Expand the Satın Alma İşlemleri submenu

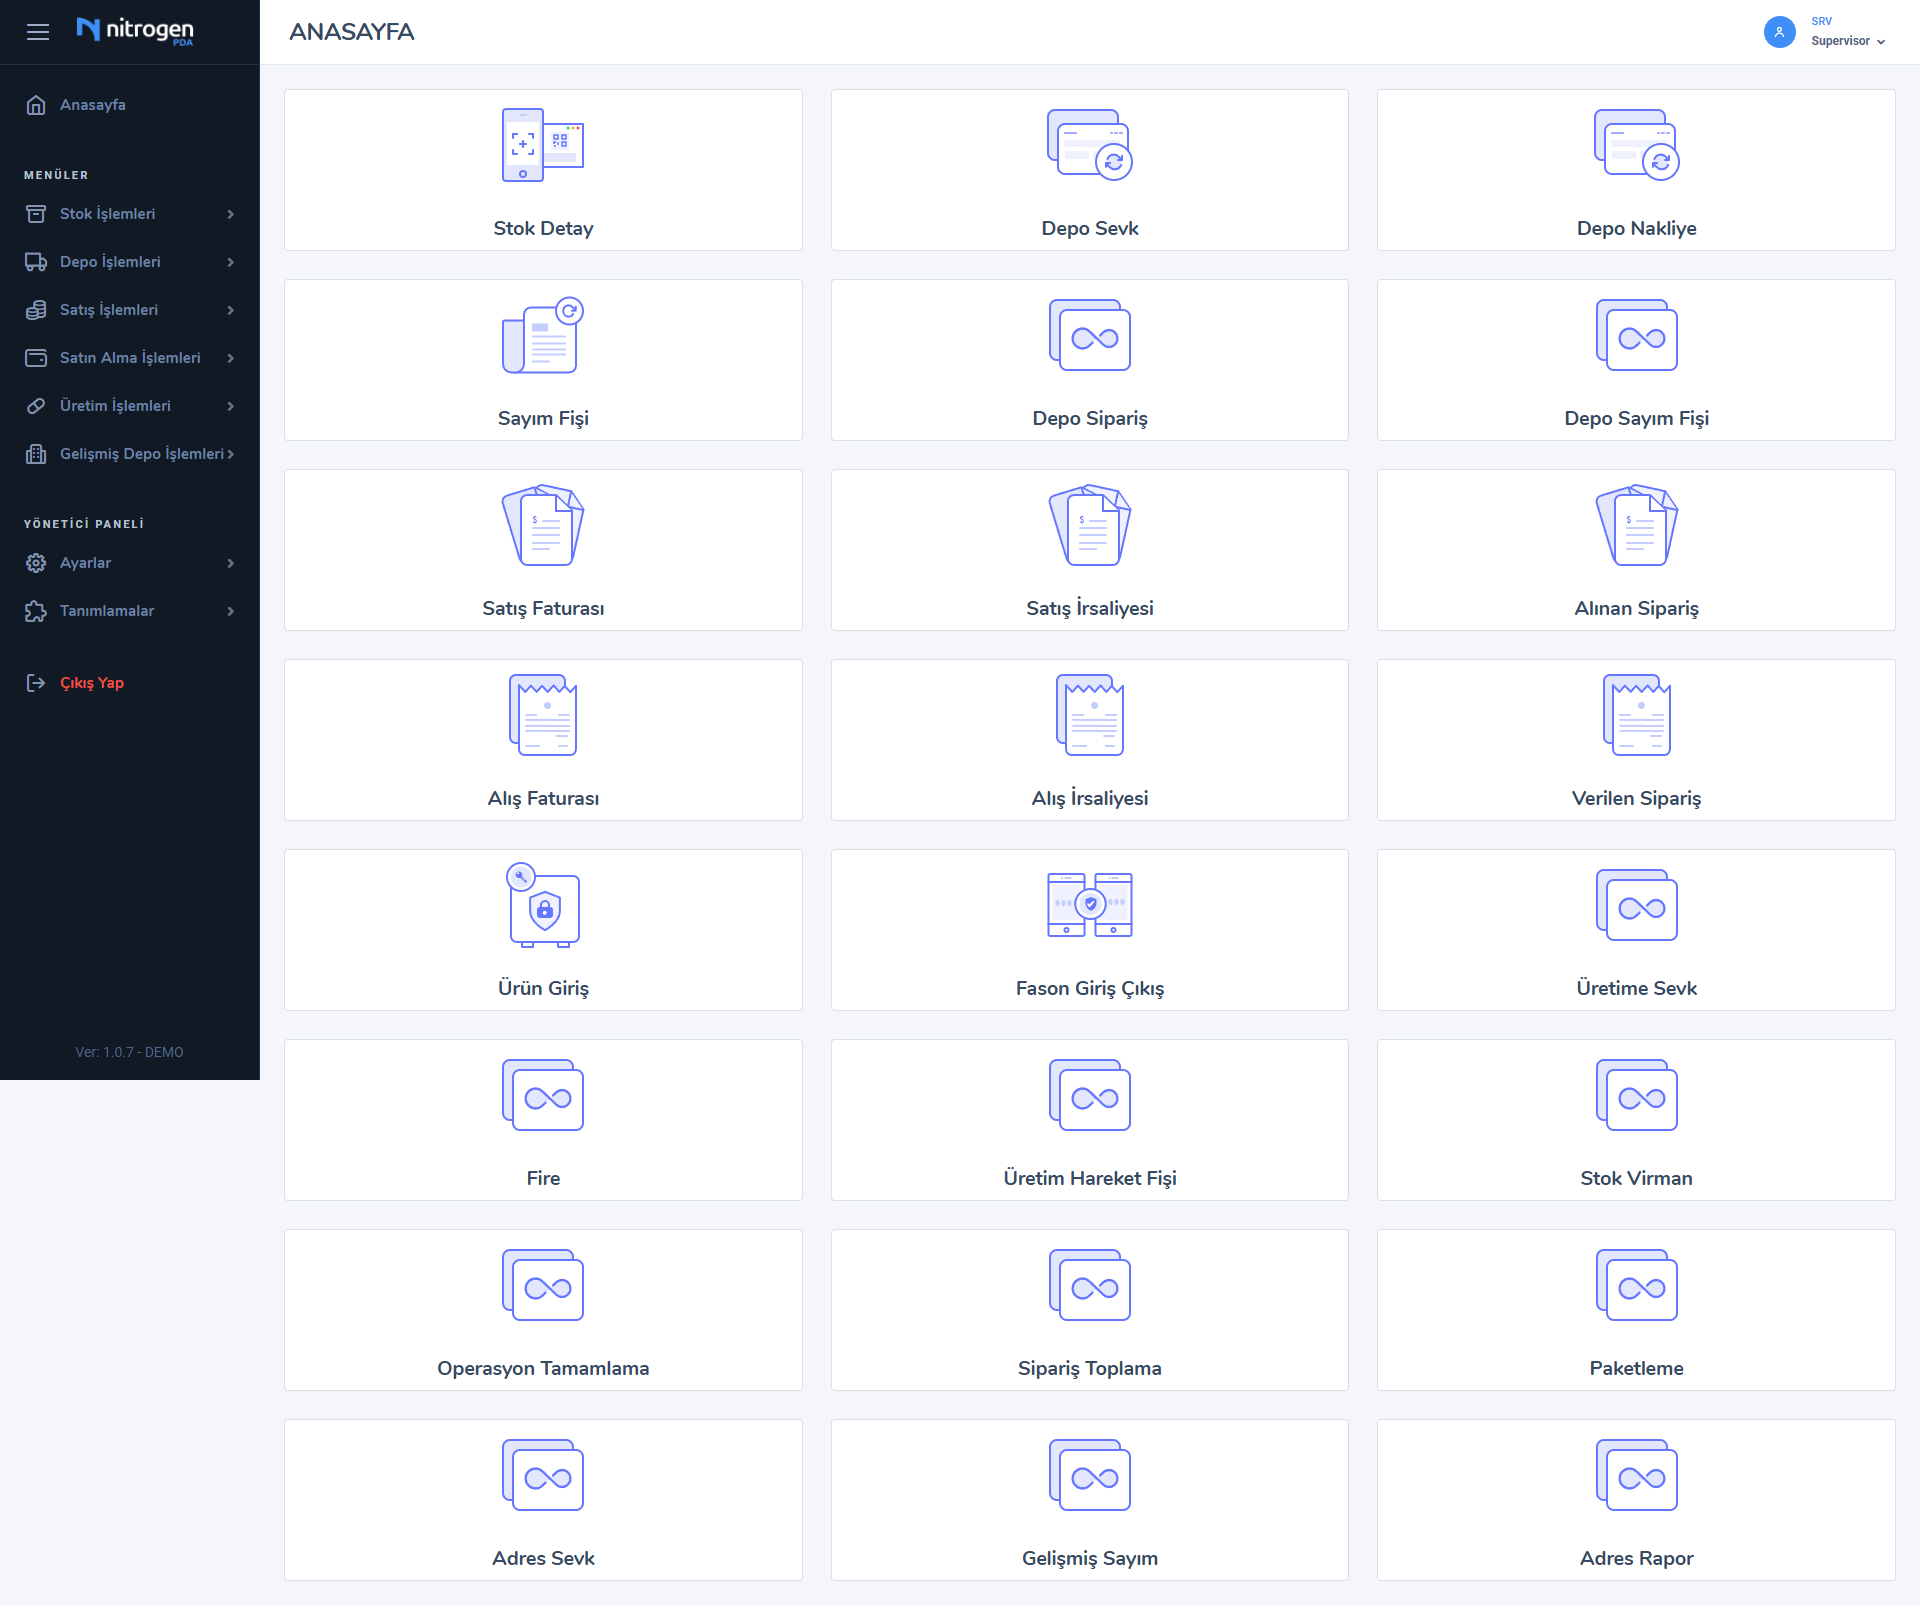[x=130, y=358]
